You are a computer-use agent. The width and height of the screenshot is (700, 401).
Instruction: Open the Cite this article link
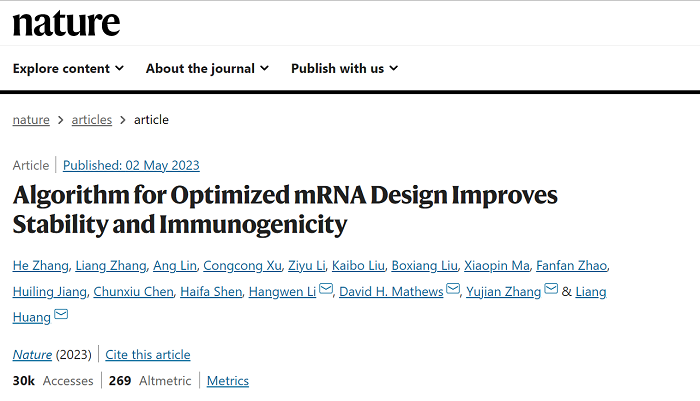[148, 355]
